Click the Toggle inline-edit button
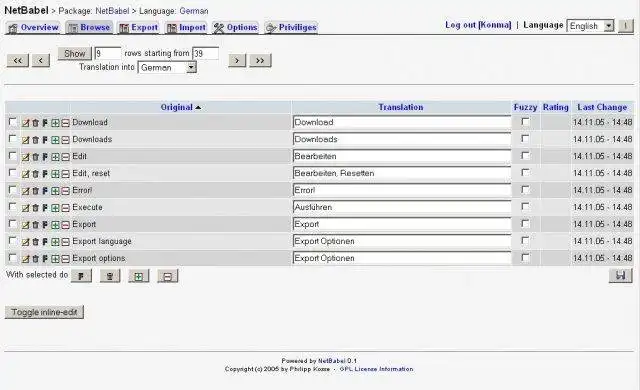The width and height of the screenshot is (640, 390). point(44,312)
